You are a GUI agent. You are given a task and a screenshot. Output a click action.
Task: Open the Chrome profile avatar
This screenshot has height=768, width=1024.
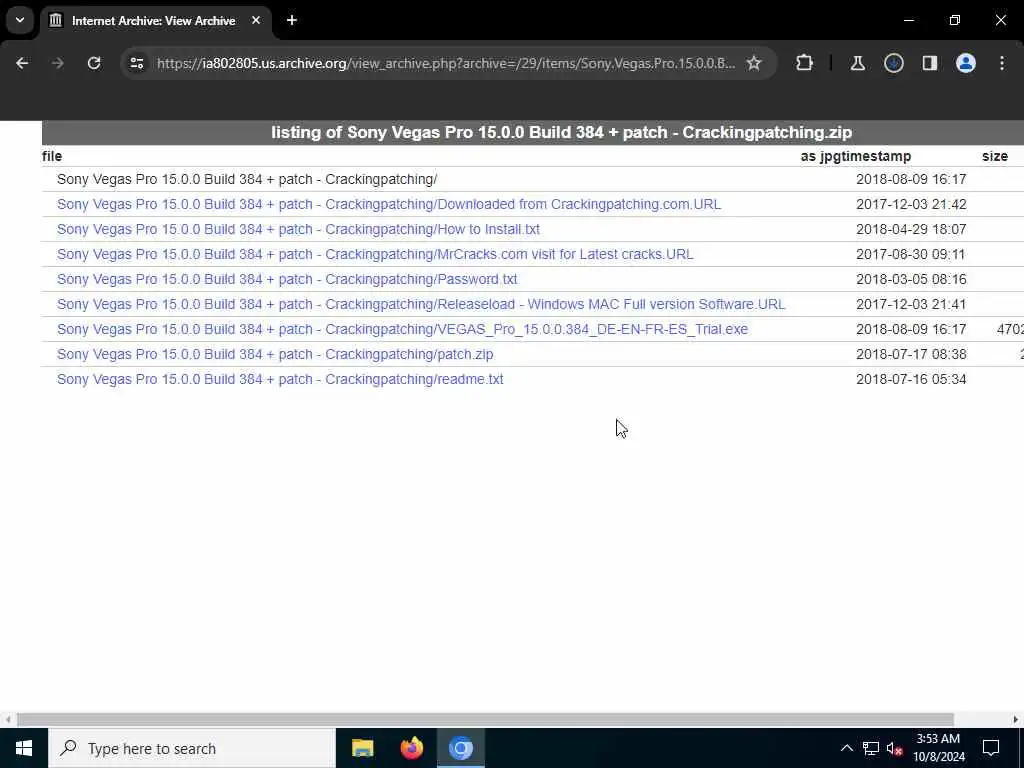tap(965, 63)
